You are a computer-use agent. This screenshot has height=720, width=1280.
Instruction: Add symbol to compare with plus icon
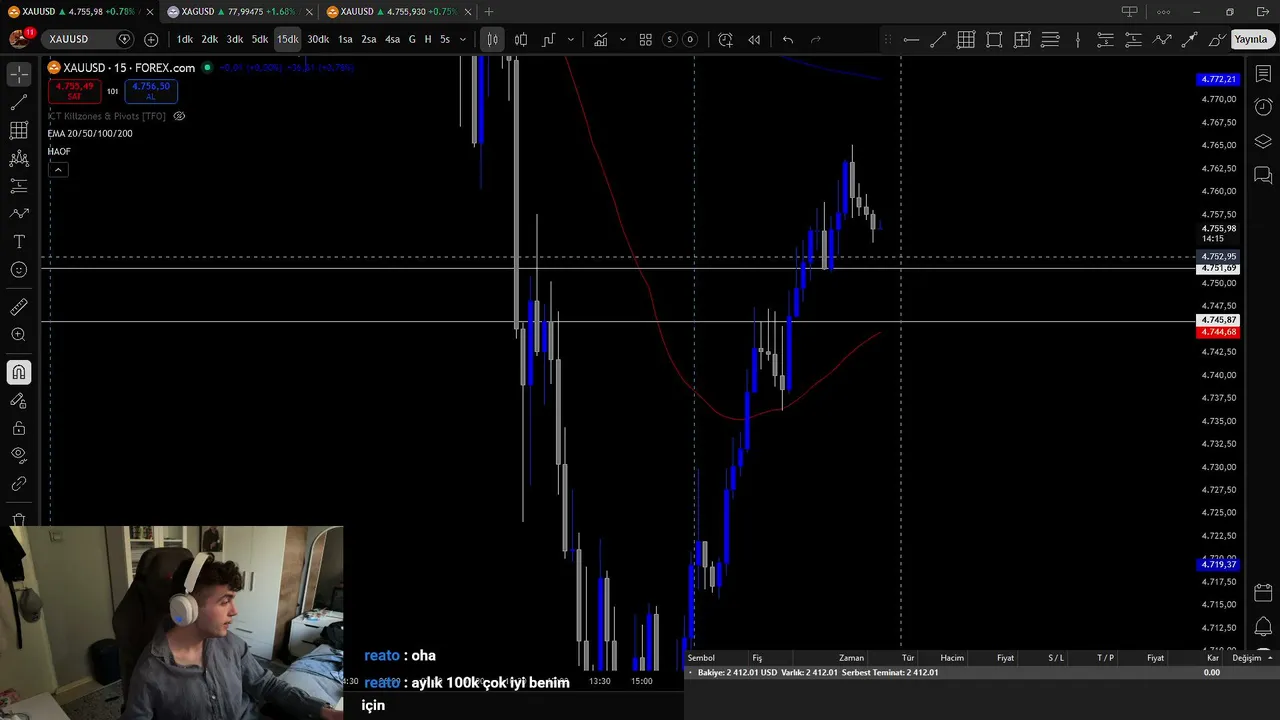[151, 39]
